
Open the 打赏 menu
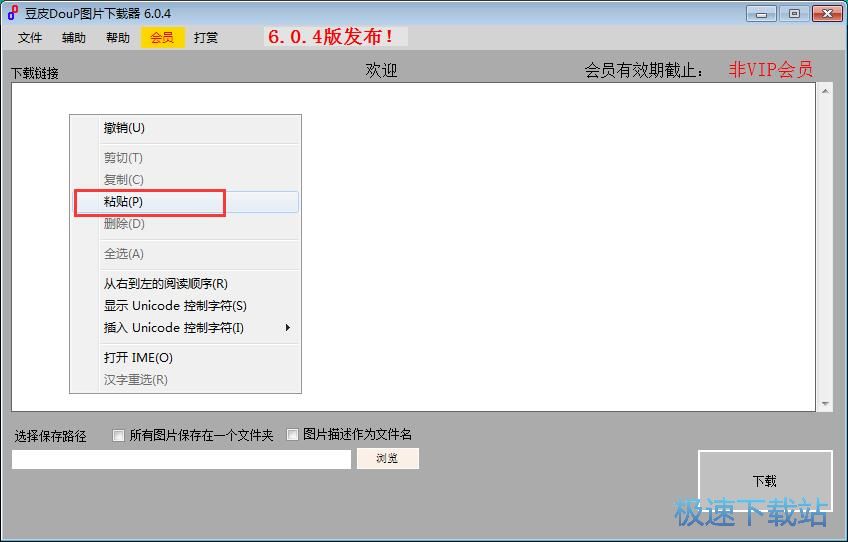pyautogui.click(x=206, y=38)
